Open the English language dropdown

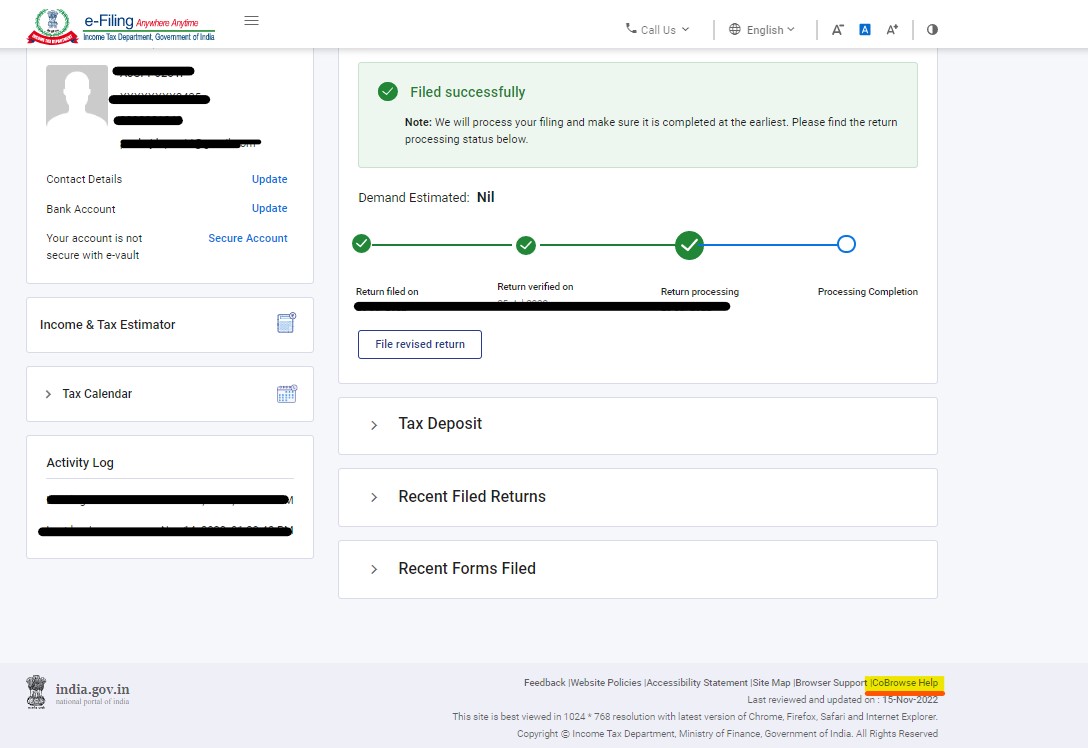coord(762,29)
